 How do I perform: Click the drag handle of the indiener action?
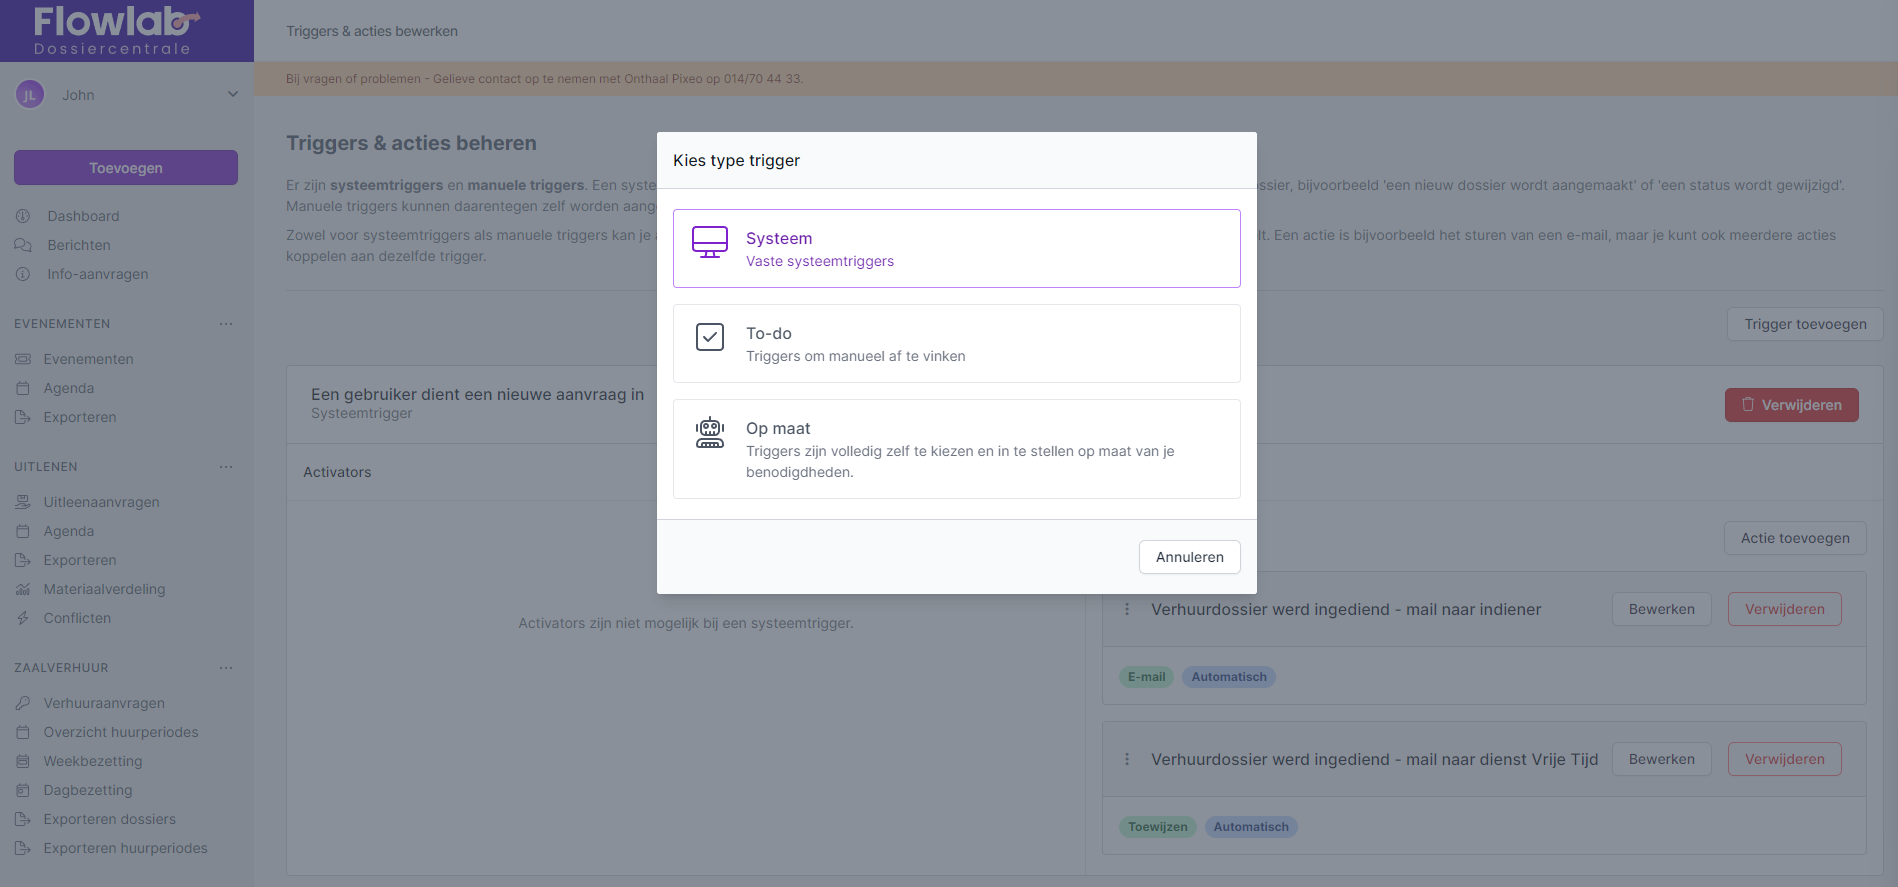pyautogui.click(x=1127, y=609)
